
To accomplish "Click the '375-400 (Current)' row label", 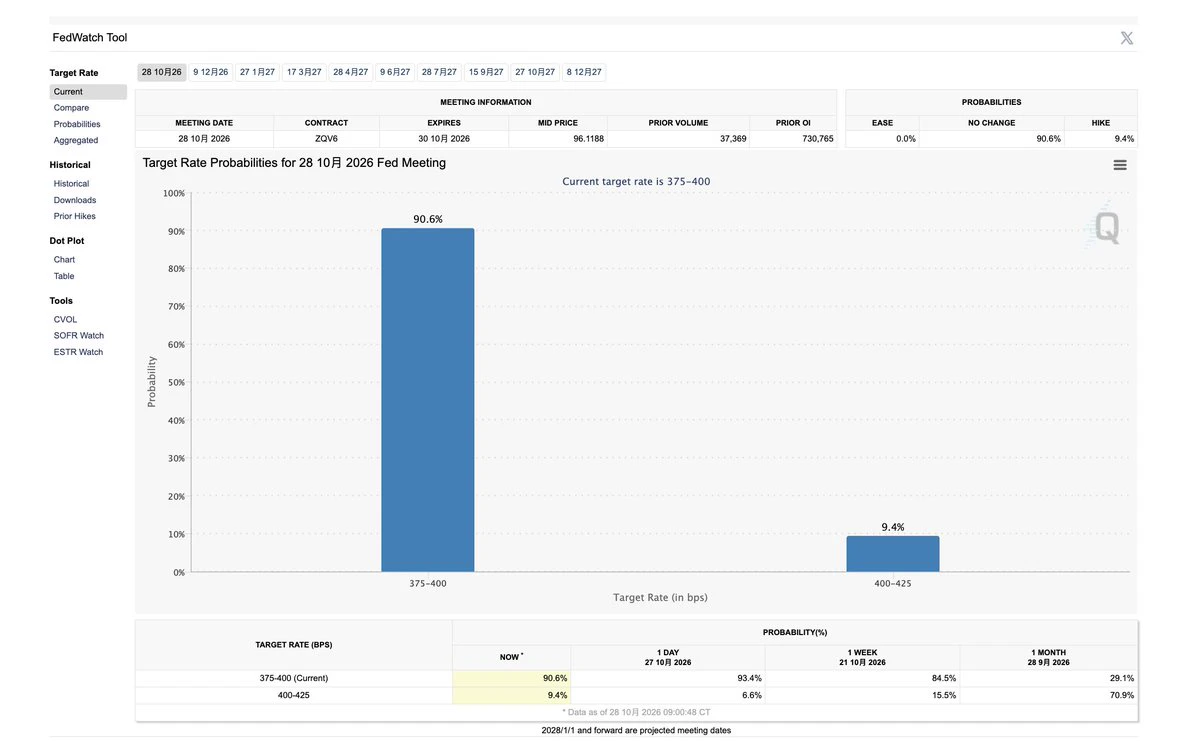I will (x=294, y=678).
